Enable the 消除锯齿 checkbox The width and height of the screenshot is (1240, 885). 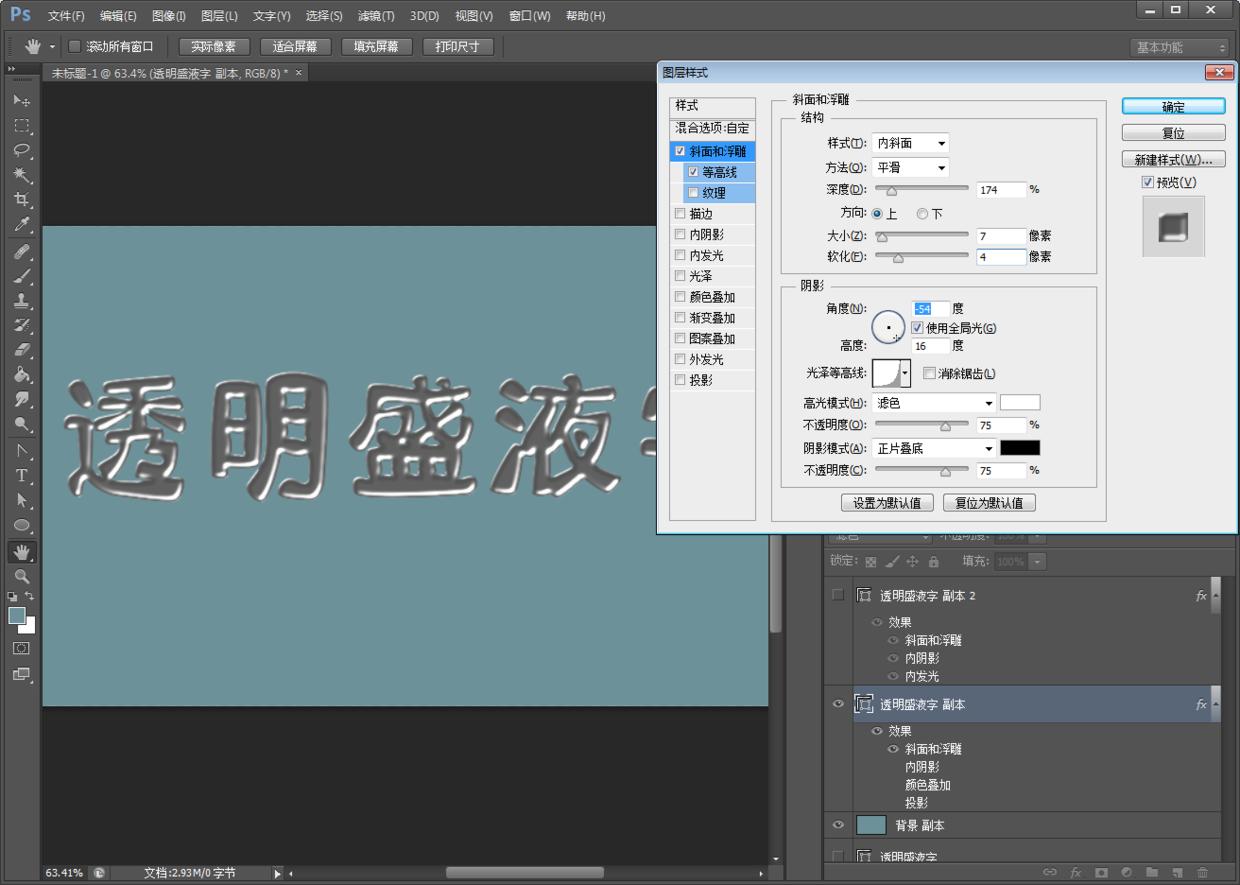[929, 372]
